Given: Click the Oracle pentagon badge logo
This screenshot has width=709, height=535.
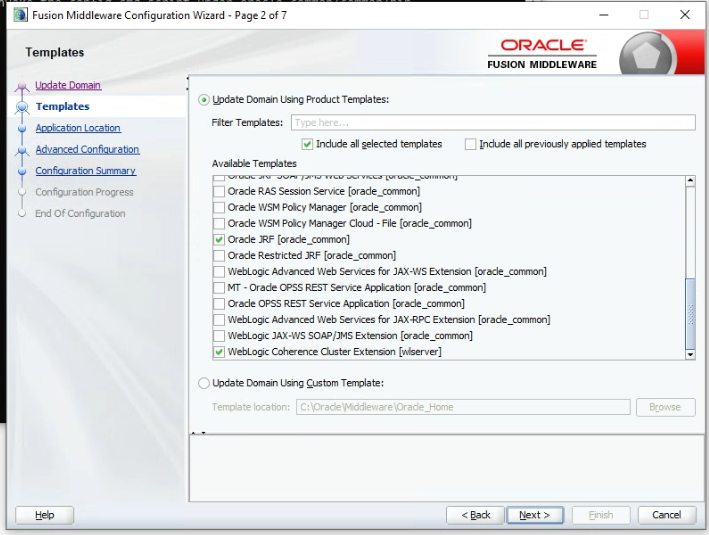Looking at the screenshot, I should (x=647, y=53).
